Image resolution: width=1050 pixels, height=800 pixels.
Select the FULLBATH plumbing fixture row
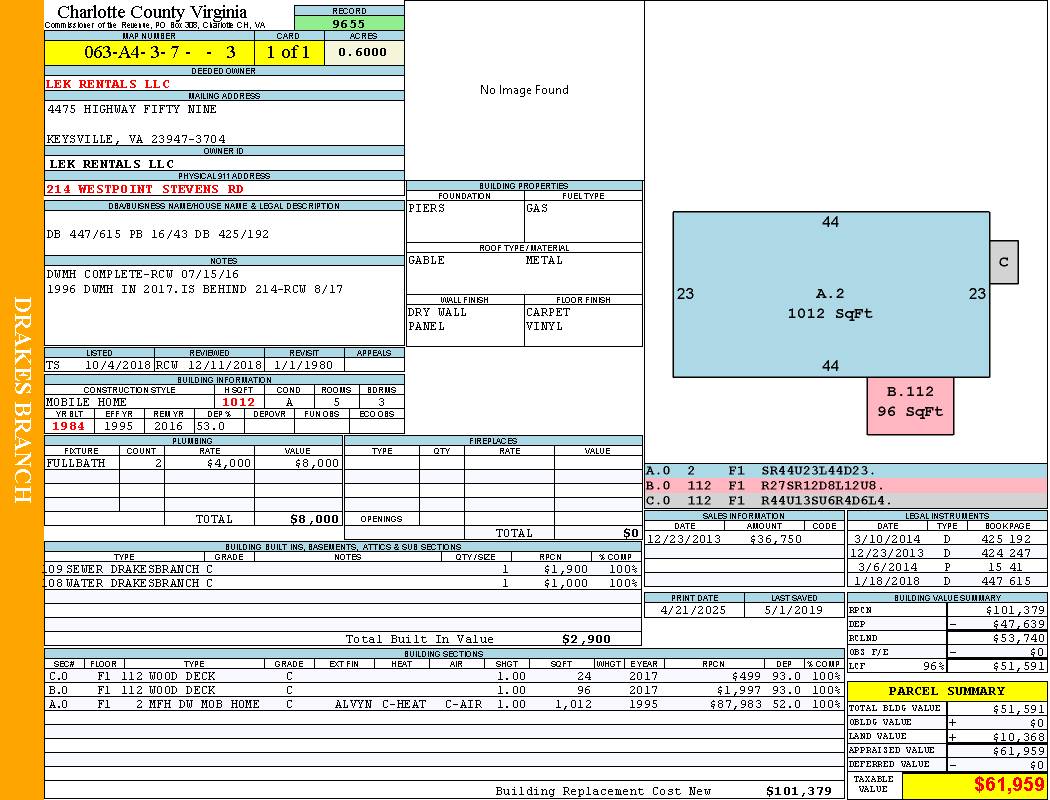pos(193,464)
